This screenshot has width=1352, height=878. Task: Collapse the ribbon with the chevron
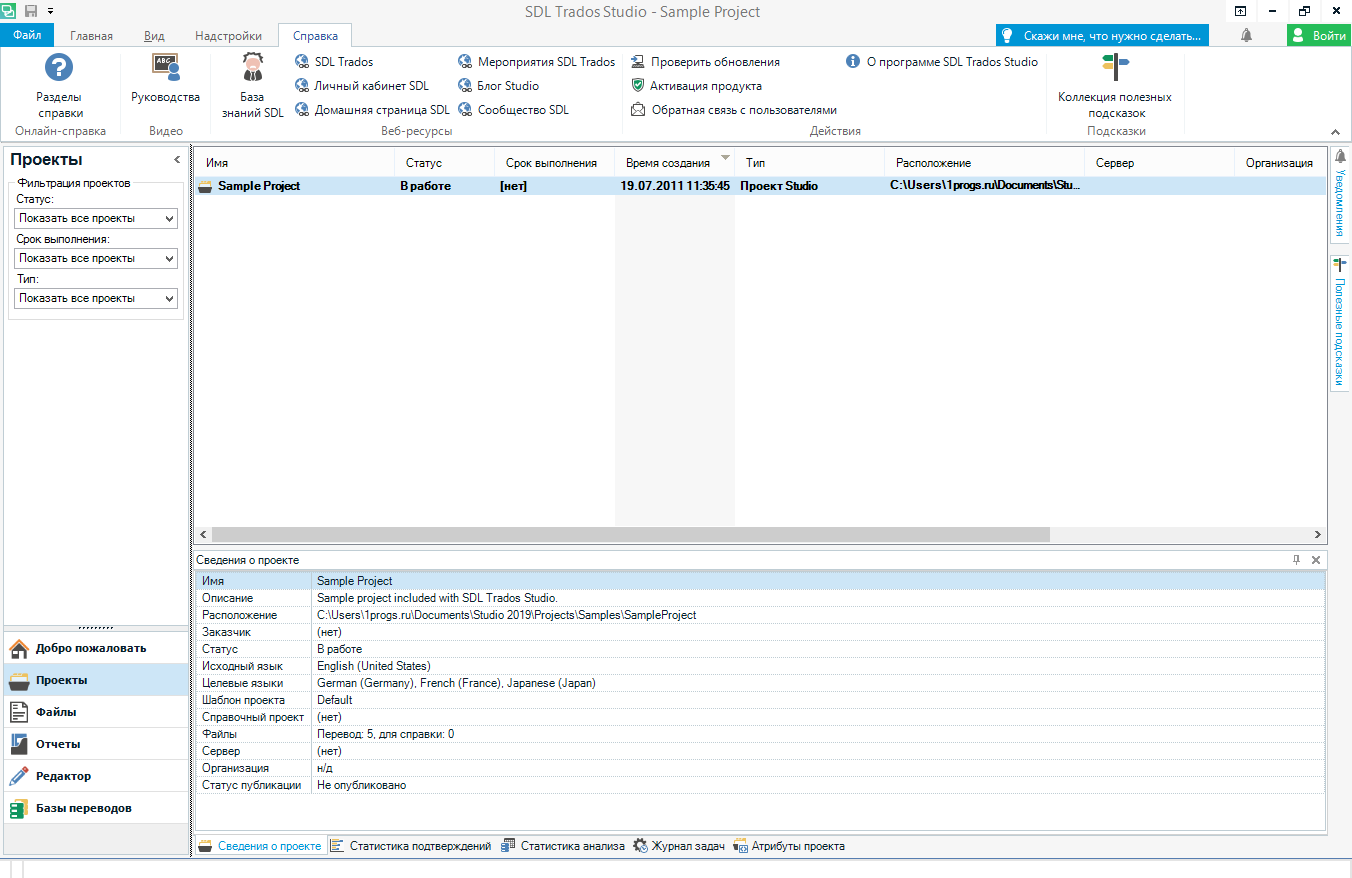(1335, 132)
